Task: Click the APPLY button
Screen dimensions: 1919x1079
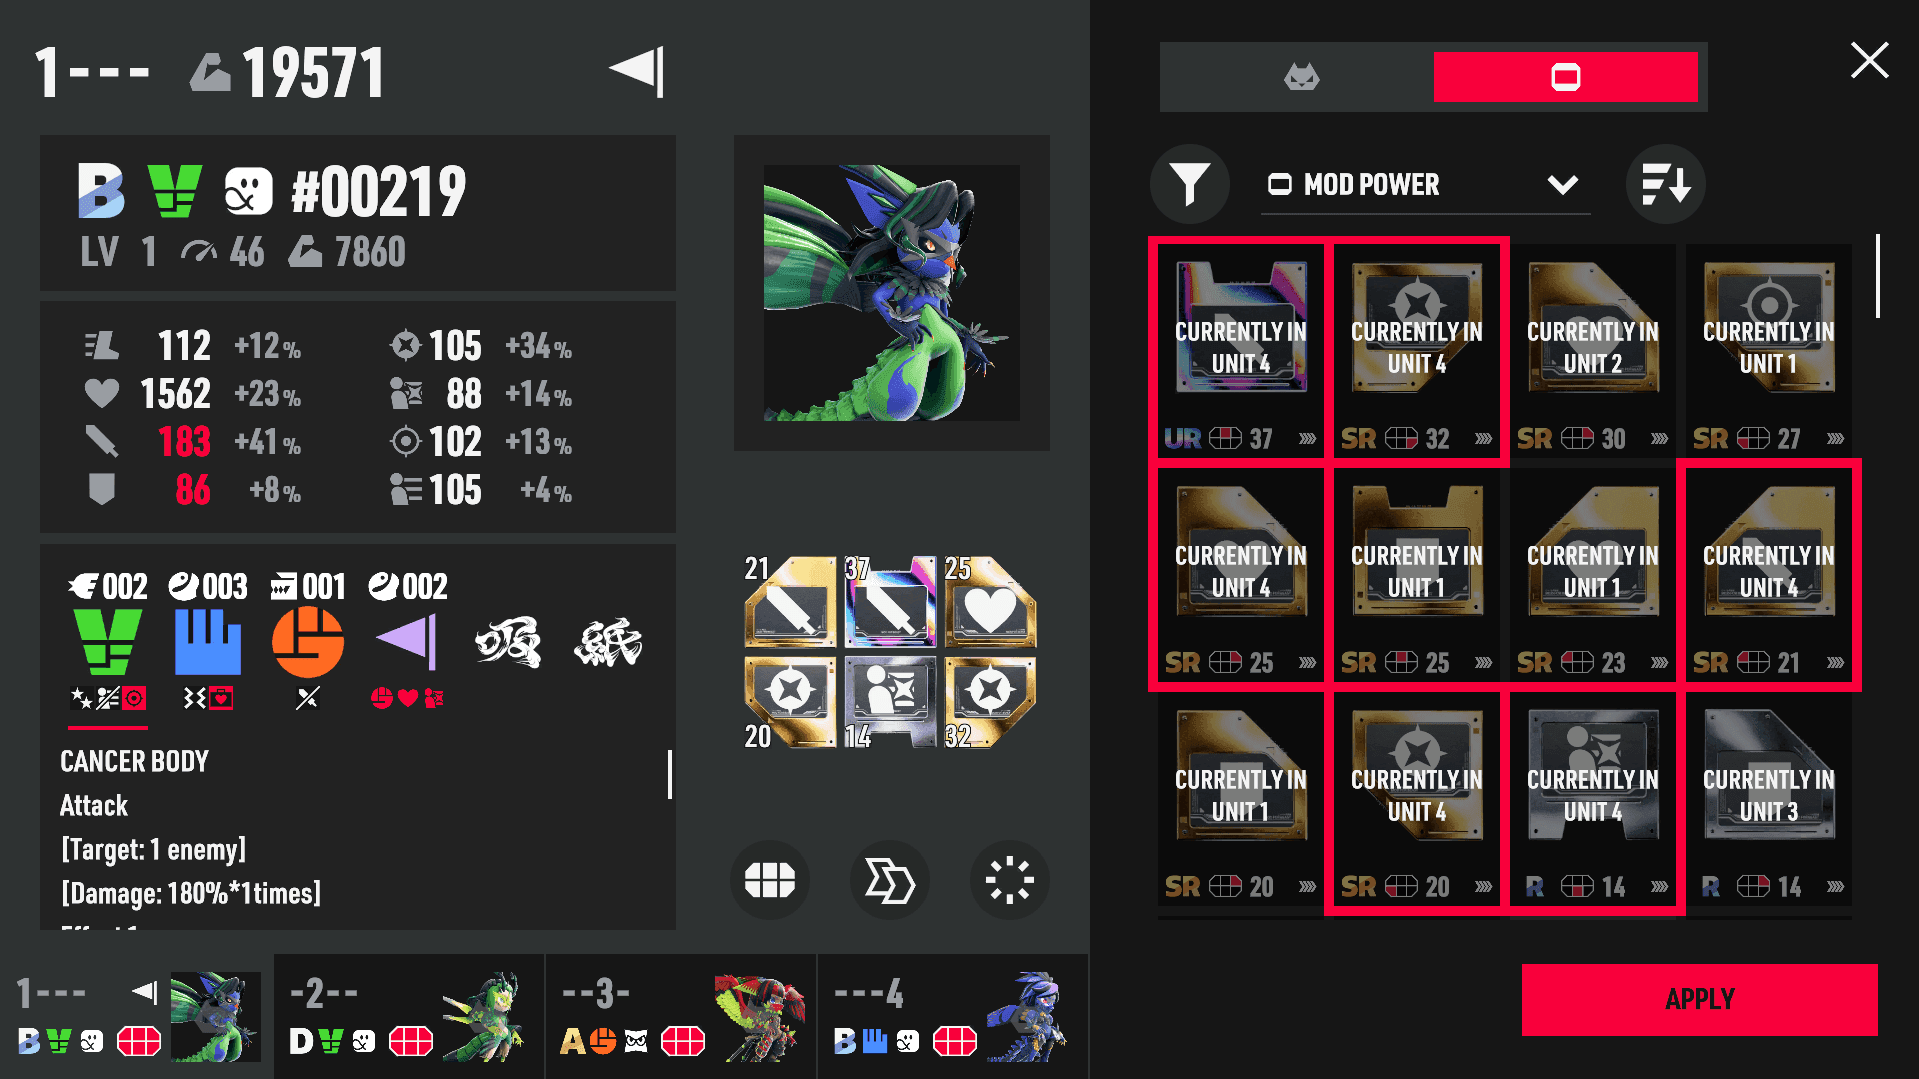Action: tap(1699, 999)
